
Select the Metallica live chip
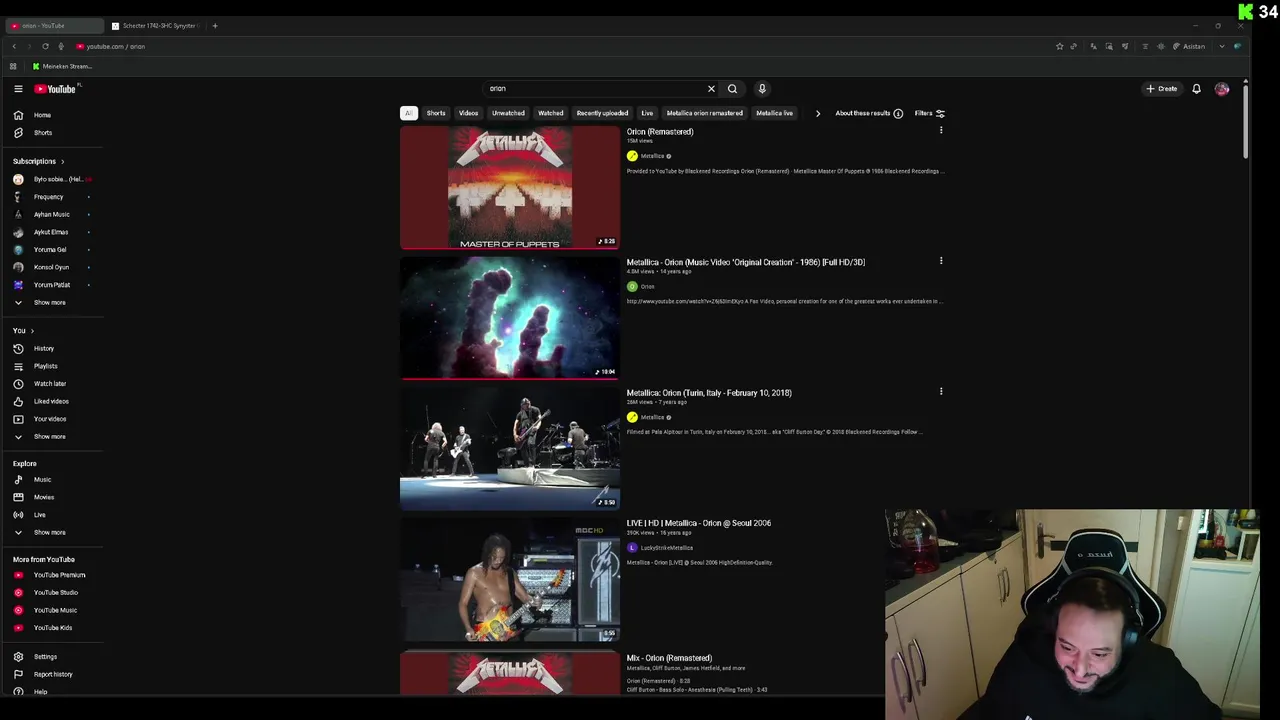coord(774,114)
